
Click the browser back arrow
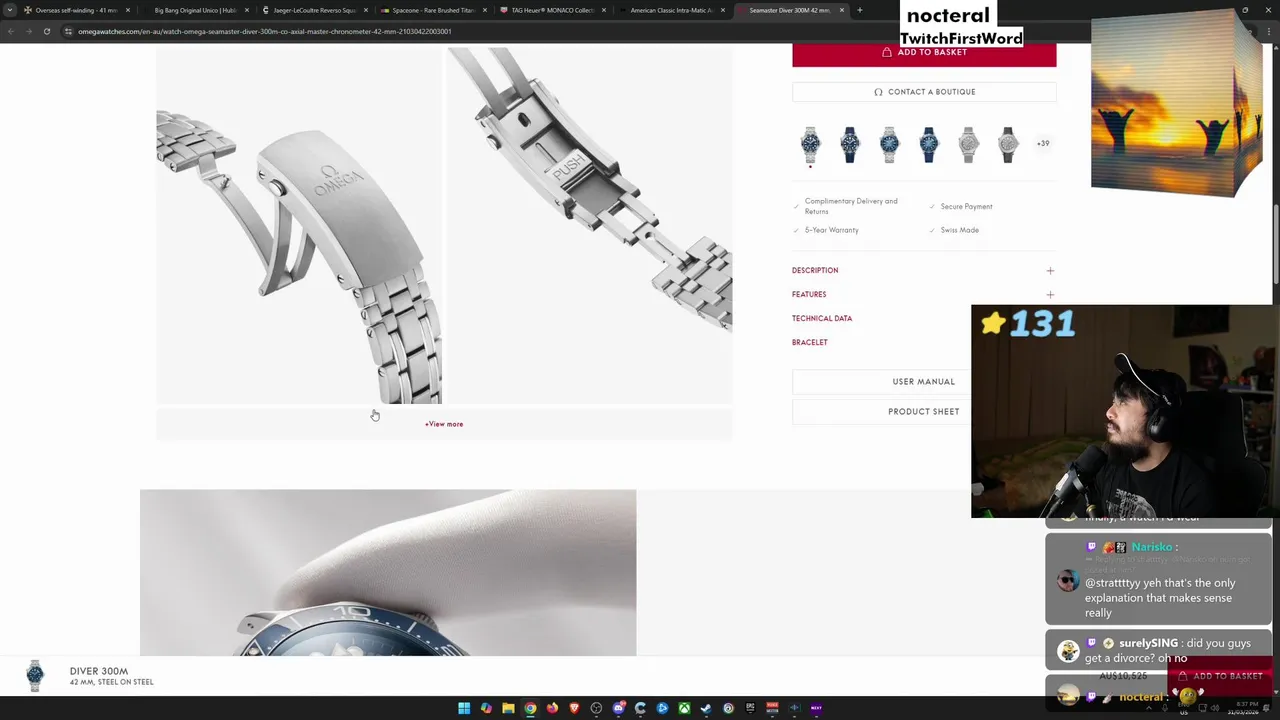pyautogui.click(x=10, y=31)
